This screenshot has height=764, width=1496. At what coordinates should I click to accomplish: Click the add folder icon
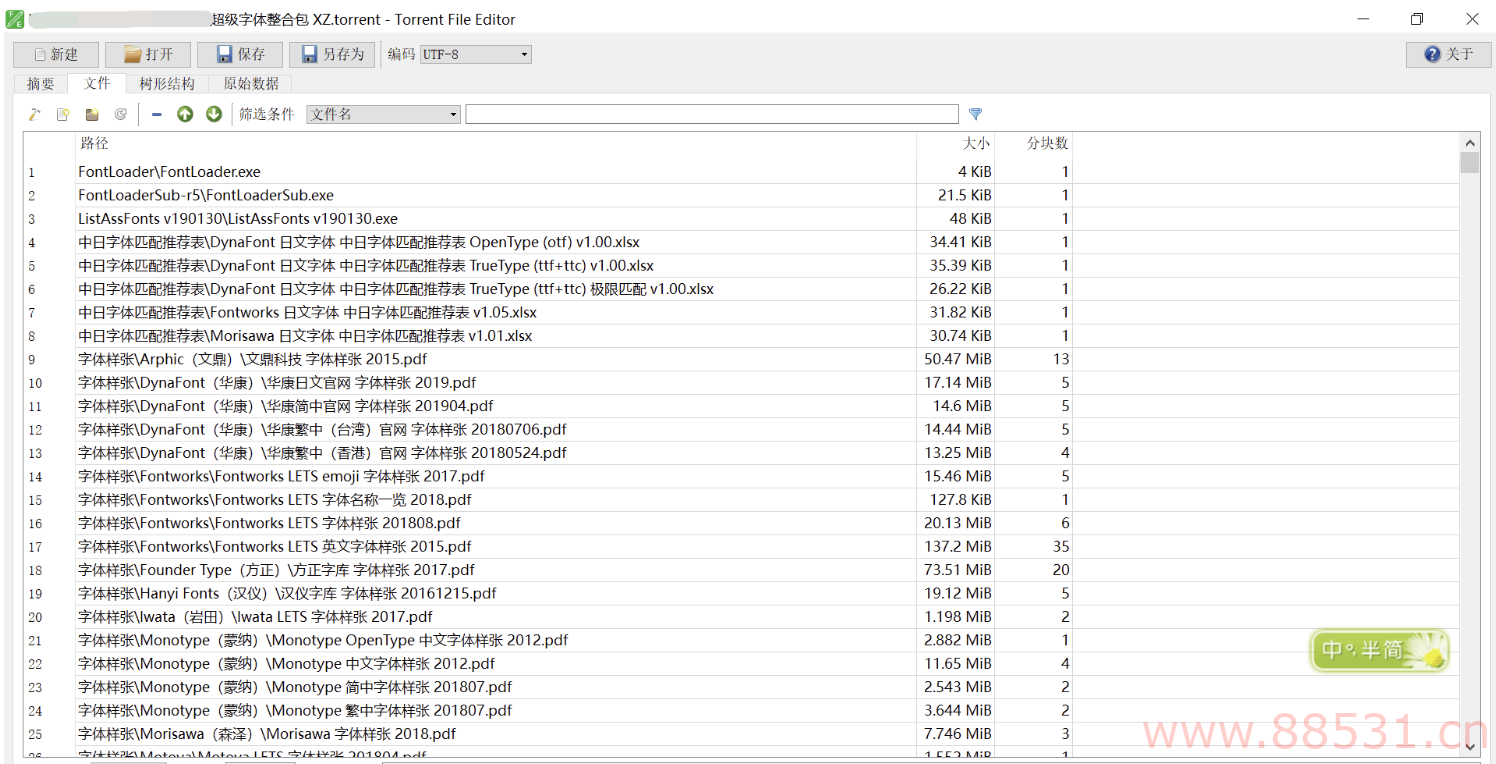[x=92, y=115]
